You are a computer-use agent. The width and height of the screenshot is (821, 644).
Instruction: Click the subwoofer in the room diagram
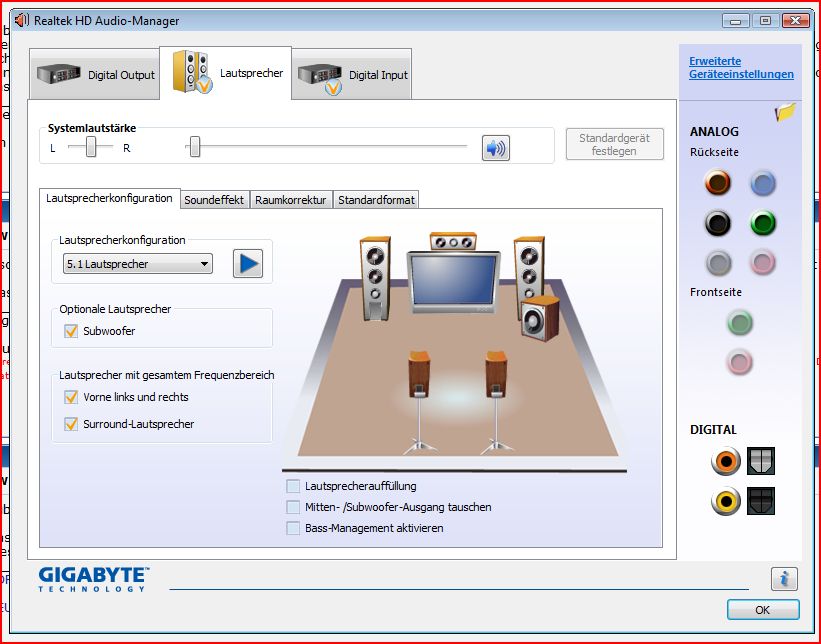(540, 318)
